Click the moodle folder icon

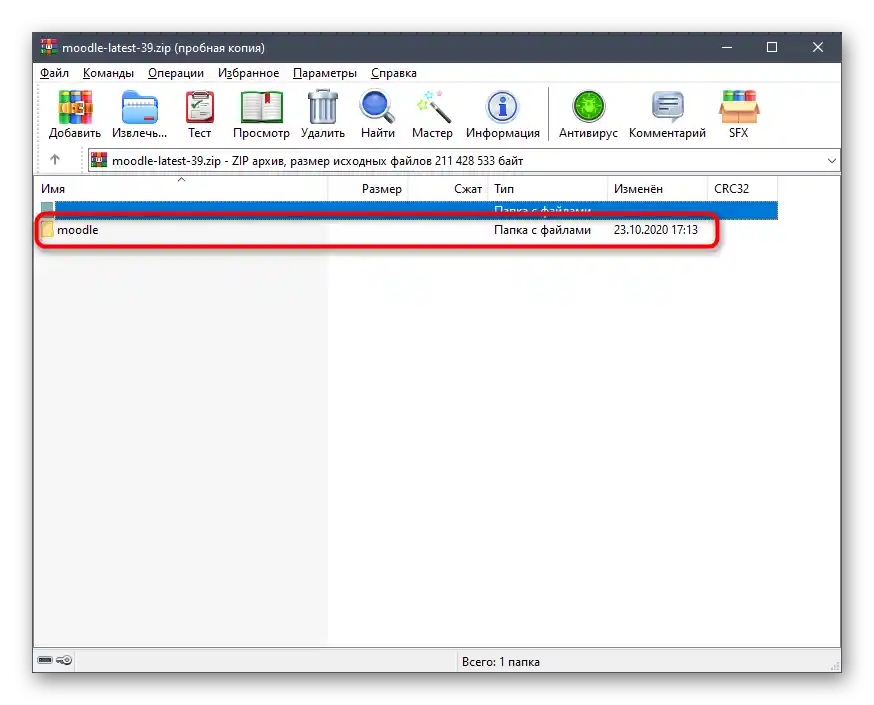pos(47,229)
